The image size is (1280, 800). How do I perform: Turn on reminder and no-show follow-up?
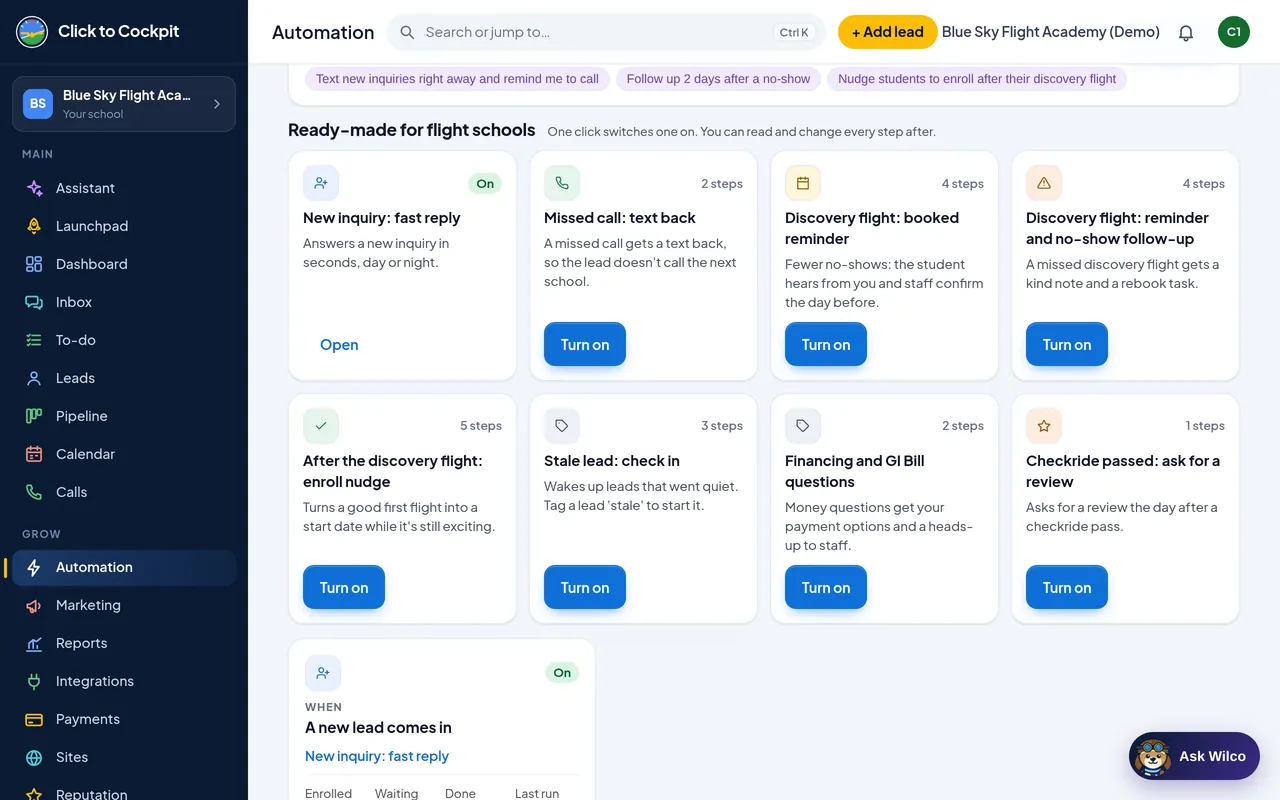coord(1067,344)
